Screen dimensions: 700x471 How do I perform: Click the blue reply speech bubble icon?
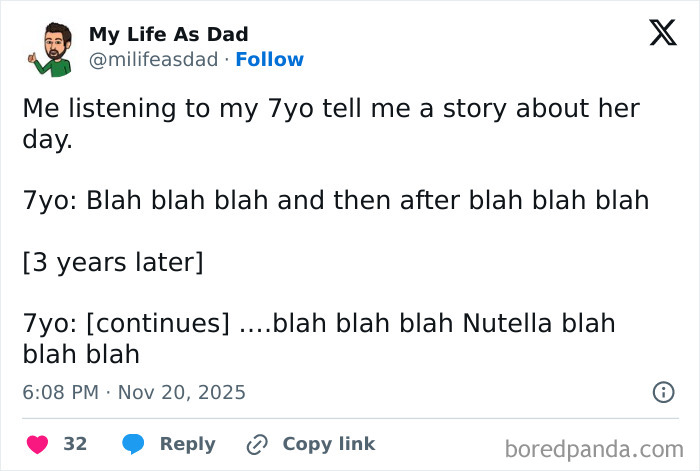point(133,443)
